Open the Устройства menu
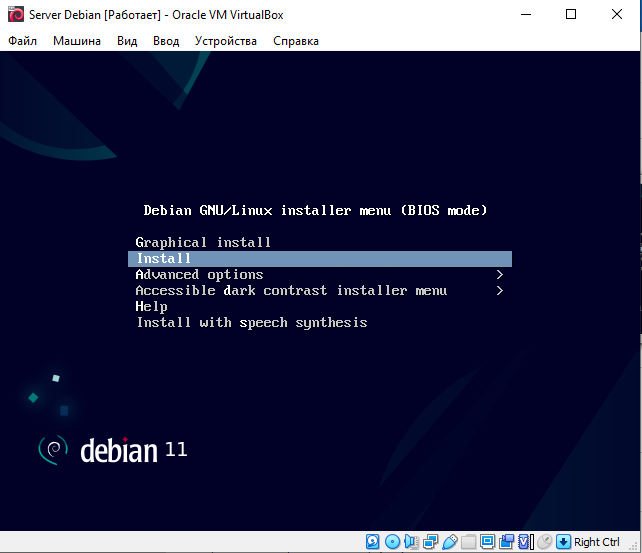This screenshot has width=642, height=553. point(225,41)
